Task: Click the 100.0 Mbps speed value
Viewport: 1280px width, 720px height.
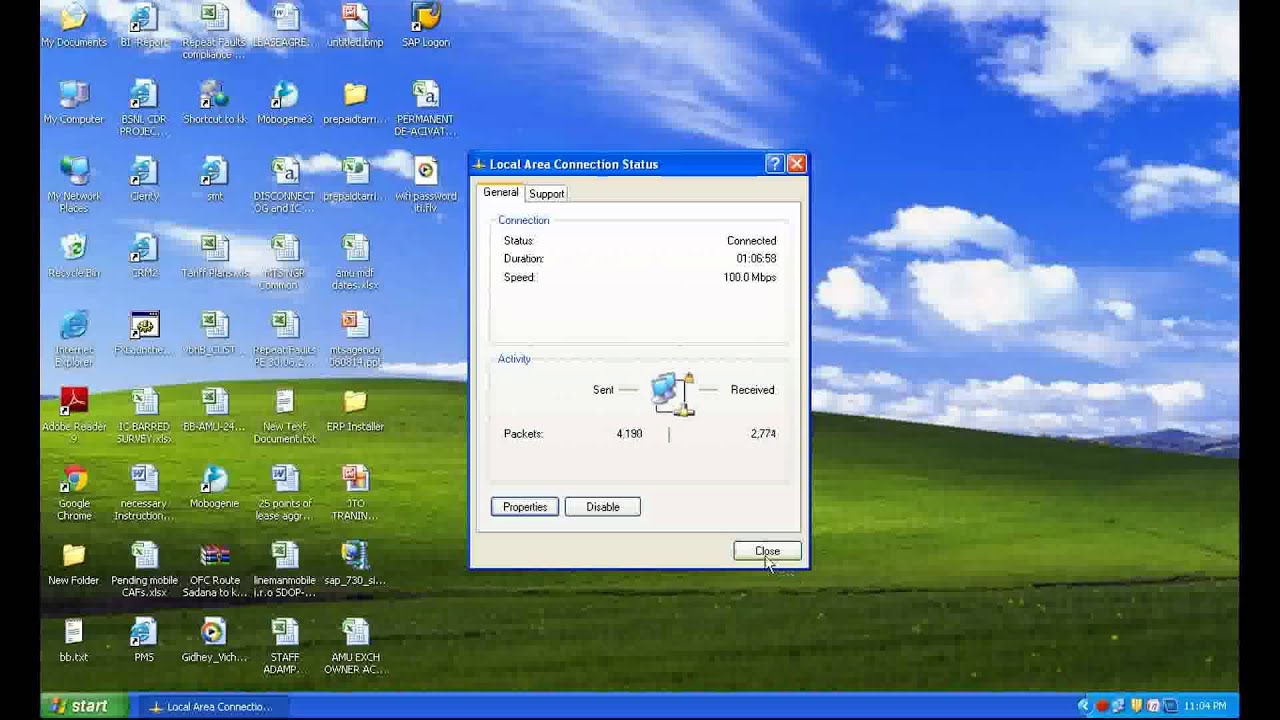Action: (750, 277)
